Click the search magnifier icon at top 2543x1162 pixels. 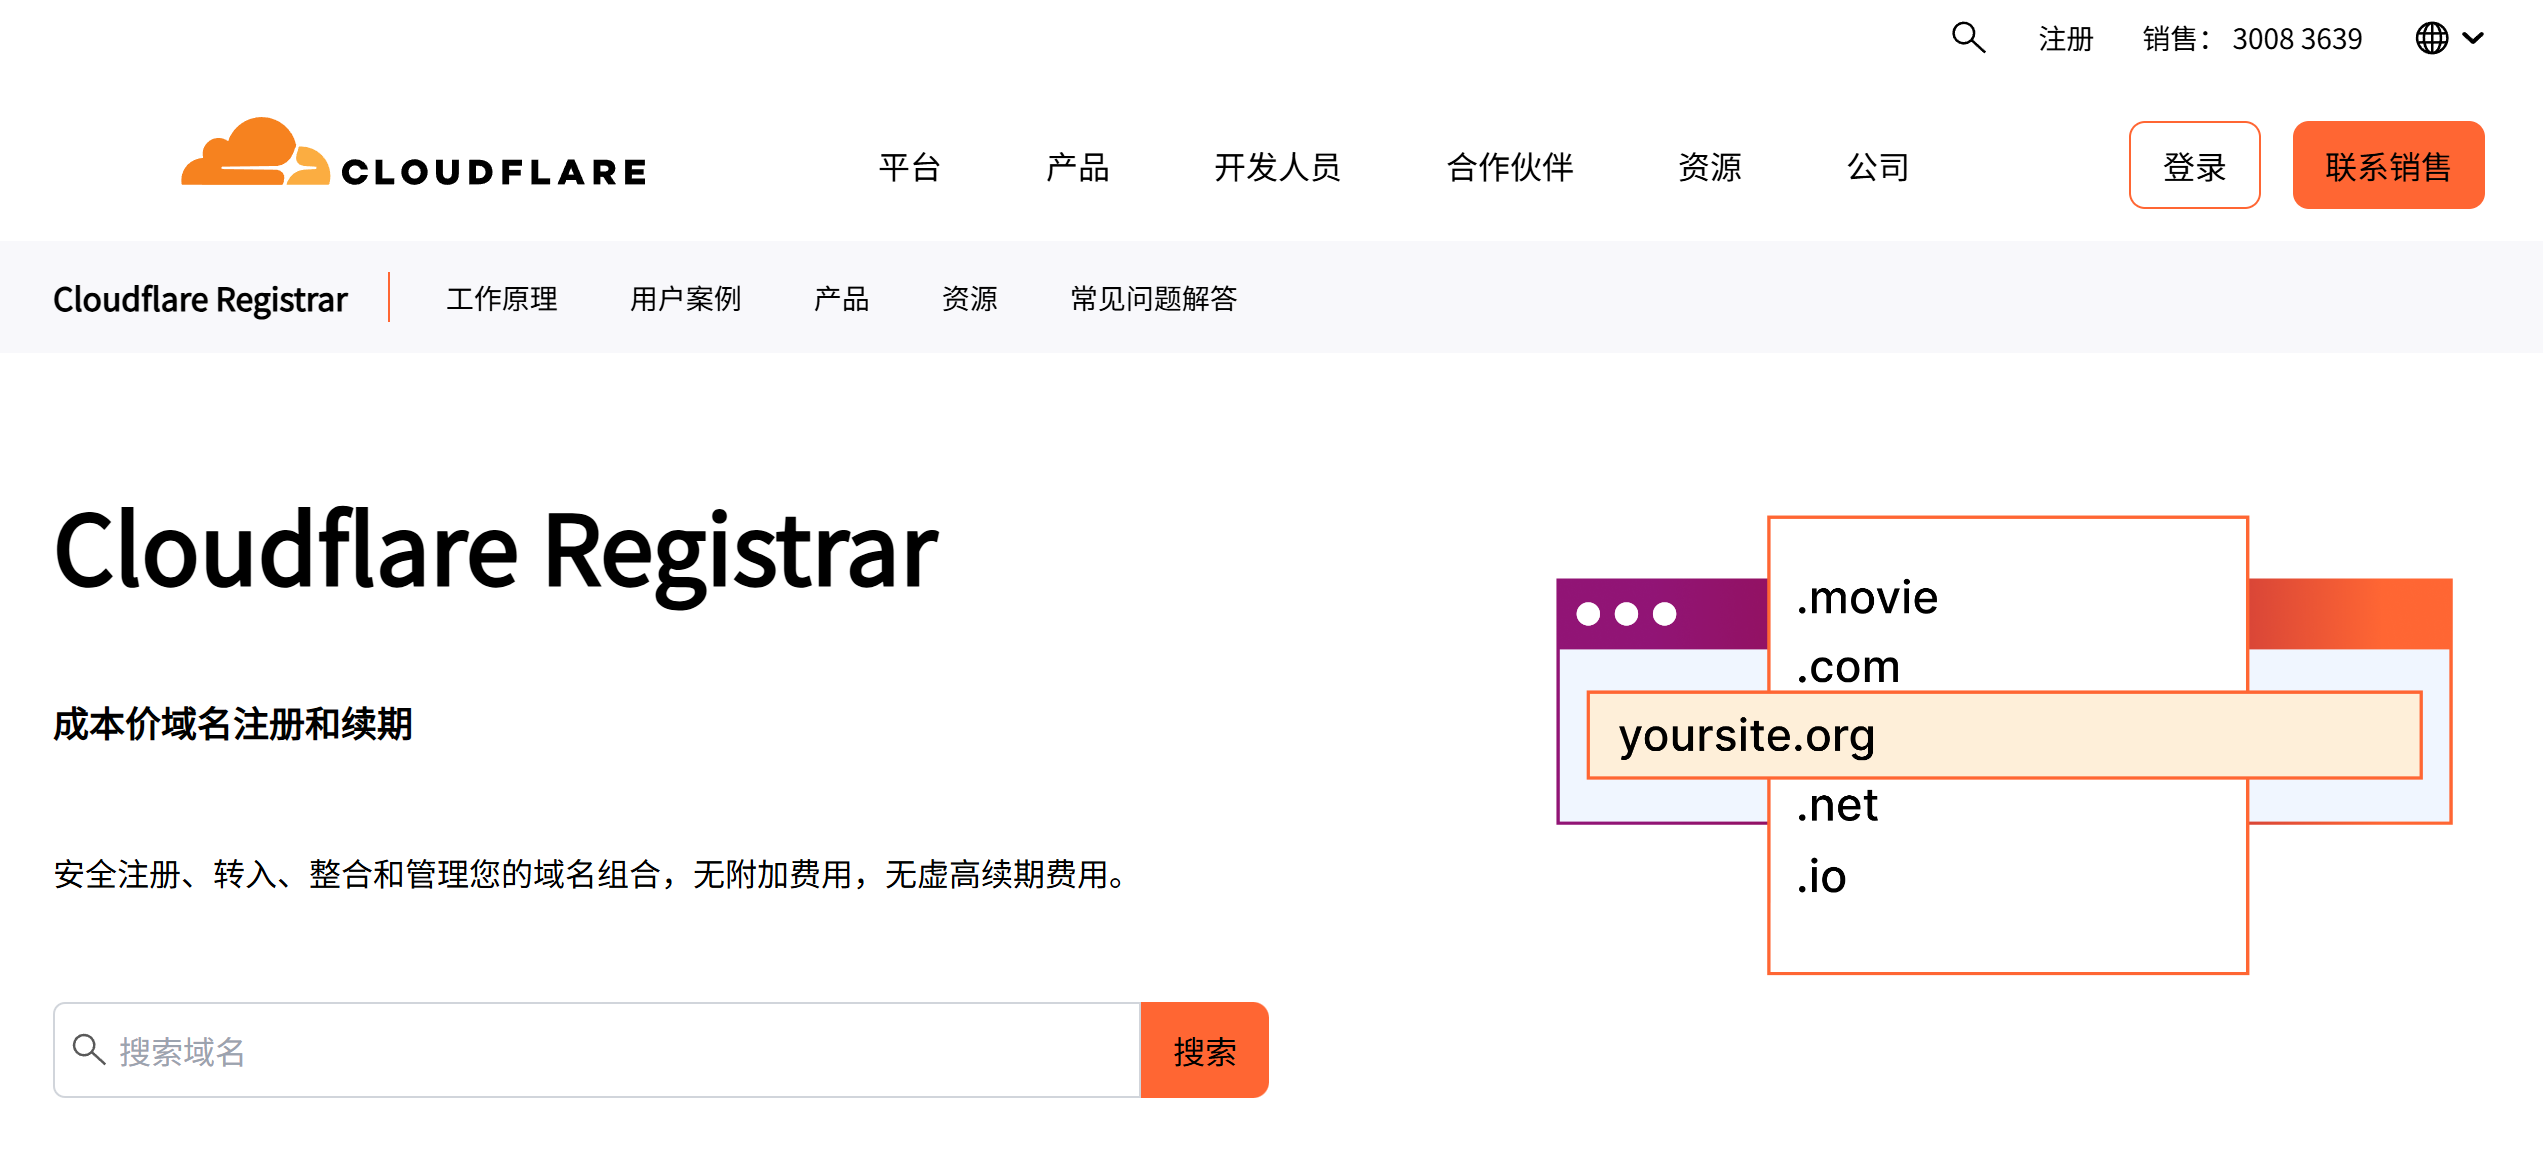pyautogui.click(x=1968, y=38)
